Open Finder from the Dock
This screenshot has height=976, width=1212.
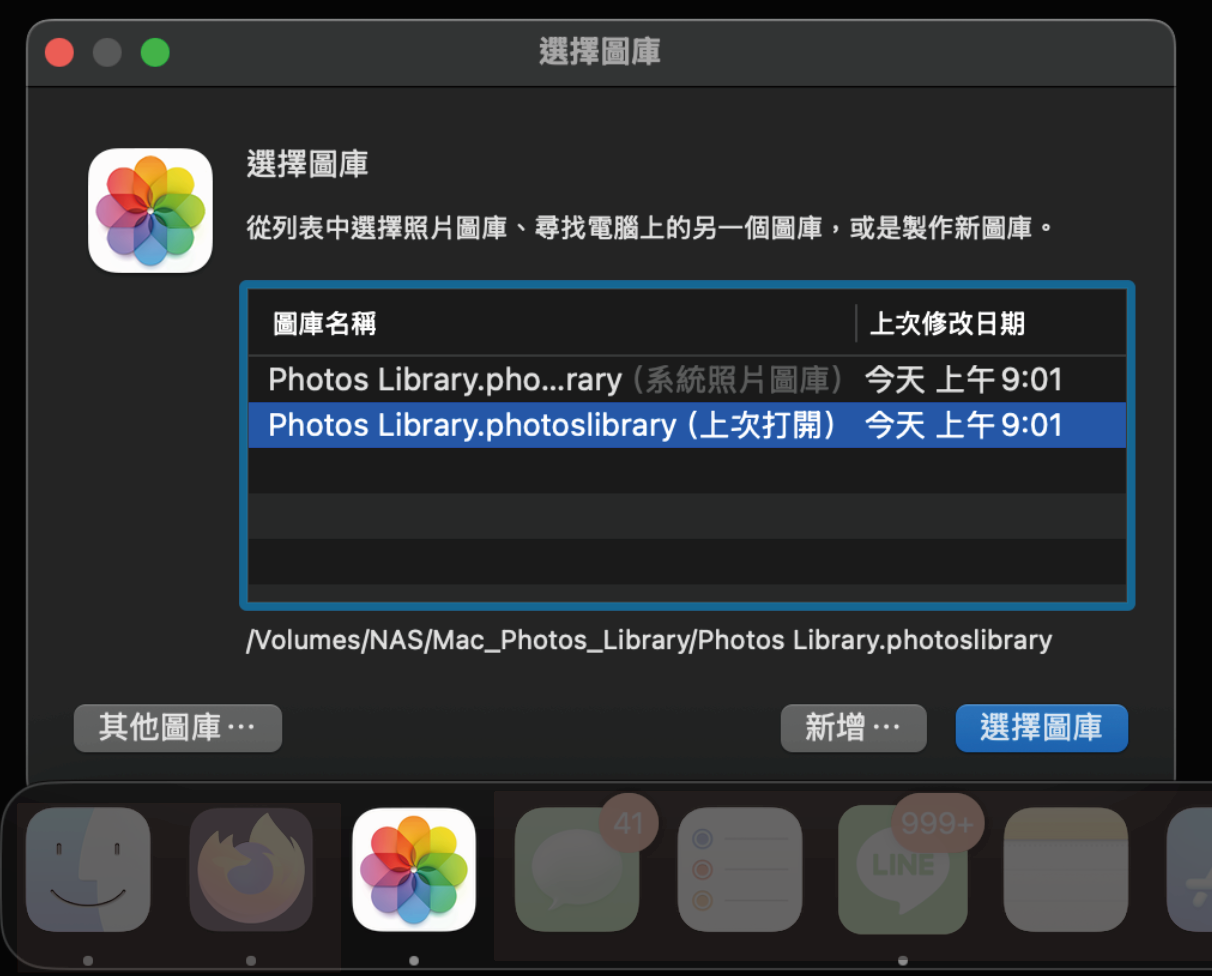click(88, 870)
